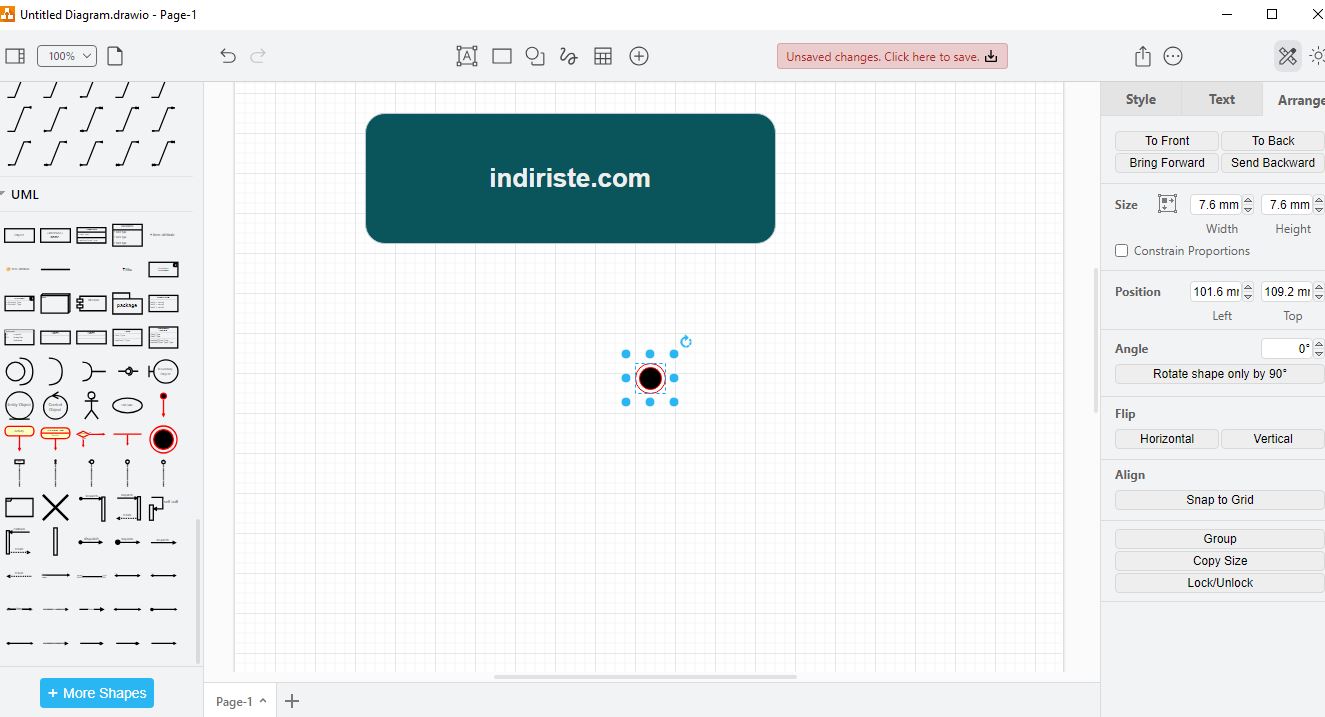Focus the Width input field

click(x=1215, y=204)
